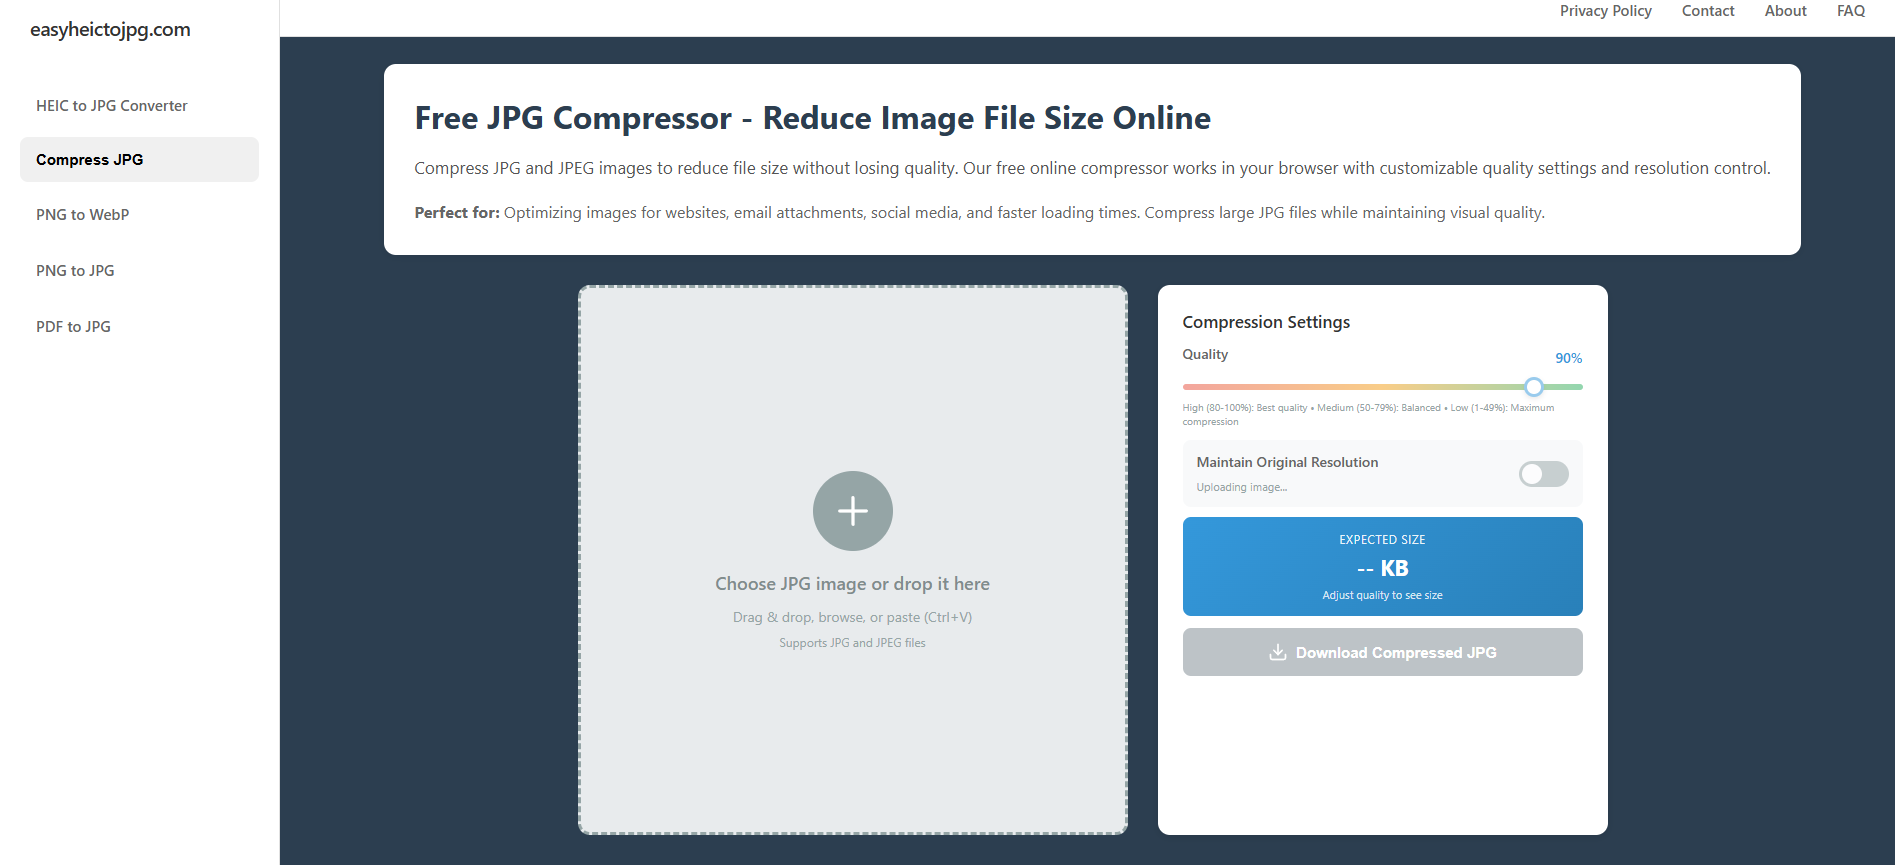Click the download icon on the Download button

(x=1277, y=652)
